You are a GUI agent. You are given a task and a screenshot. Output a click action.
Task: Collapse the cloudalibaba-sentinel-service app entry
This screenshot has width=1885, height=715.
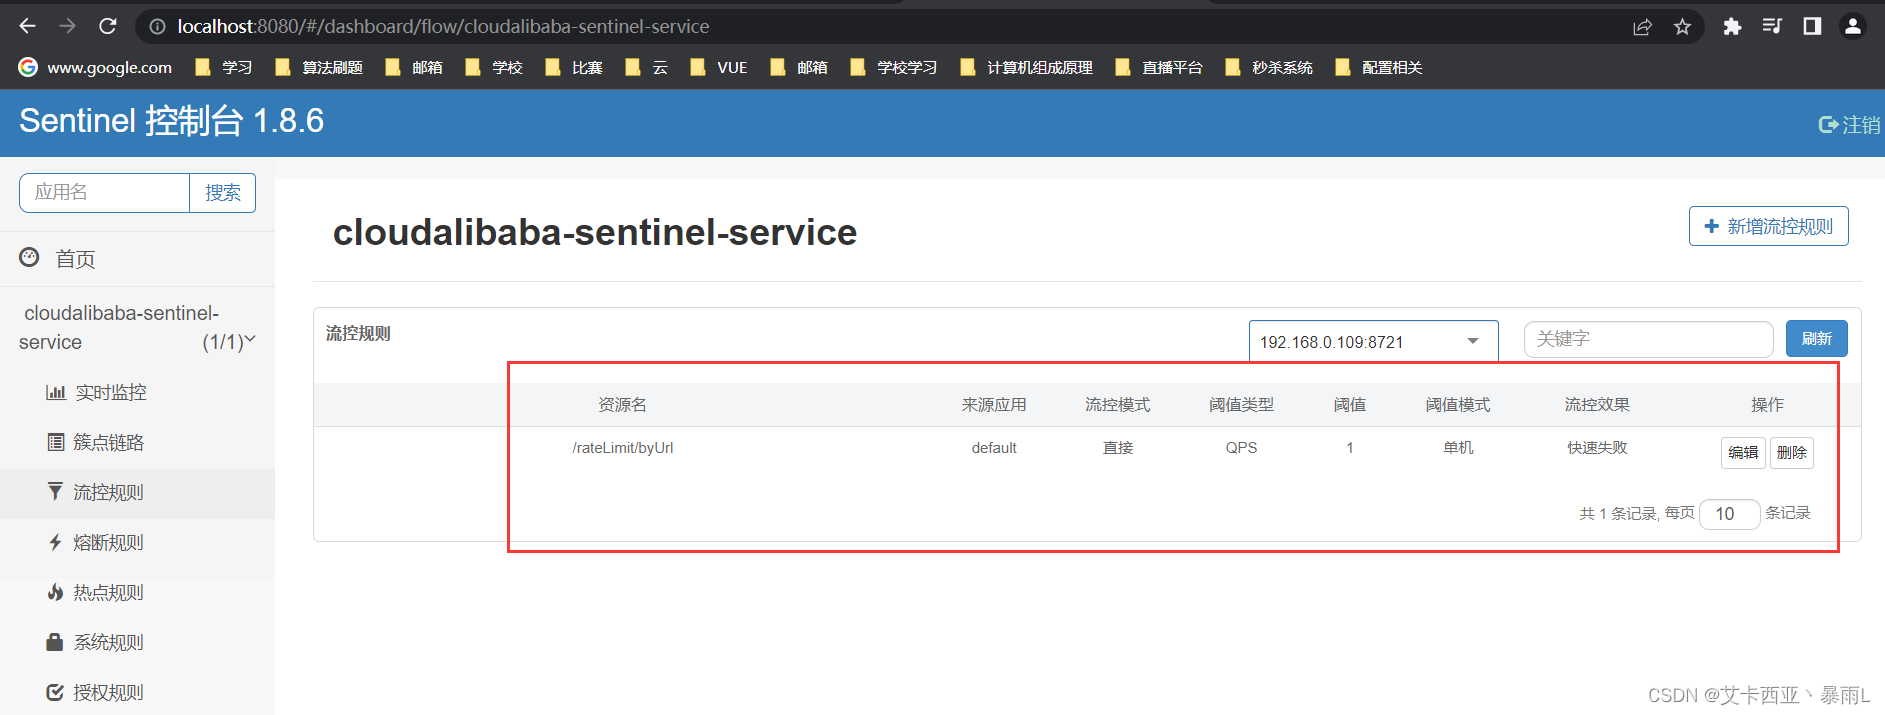click(x=137, y=328)
